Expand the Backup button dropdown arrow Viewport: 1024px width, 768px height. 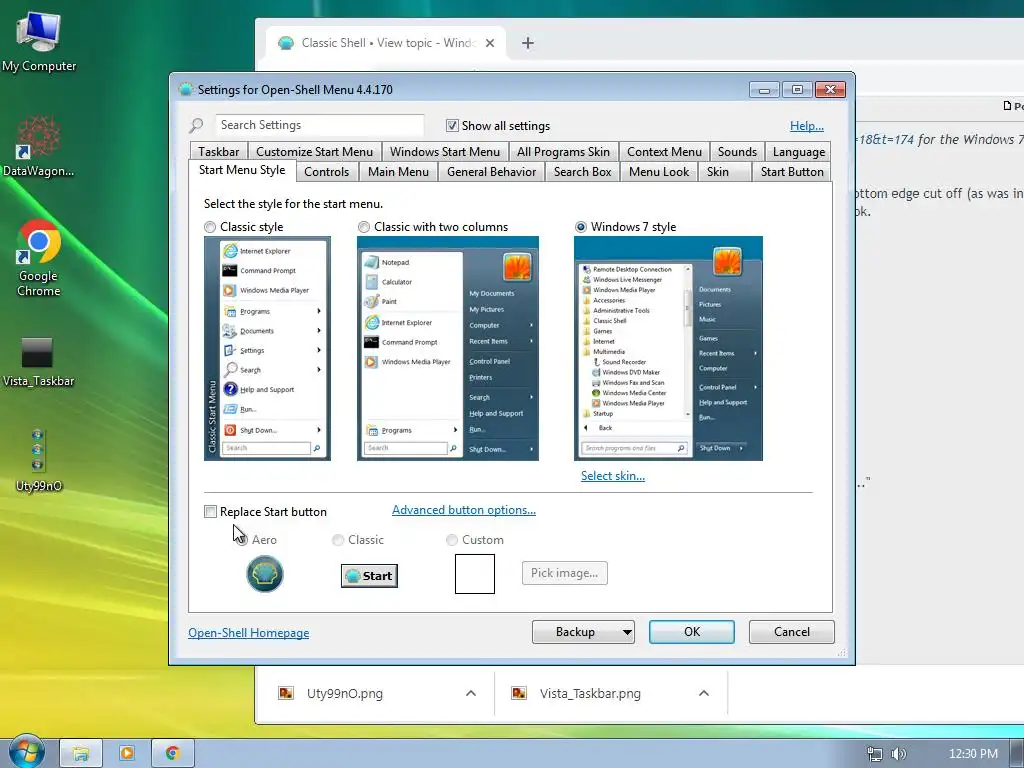[626, 632]
